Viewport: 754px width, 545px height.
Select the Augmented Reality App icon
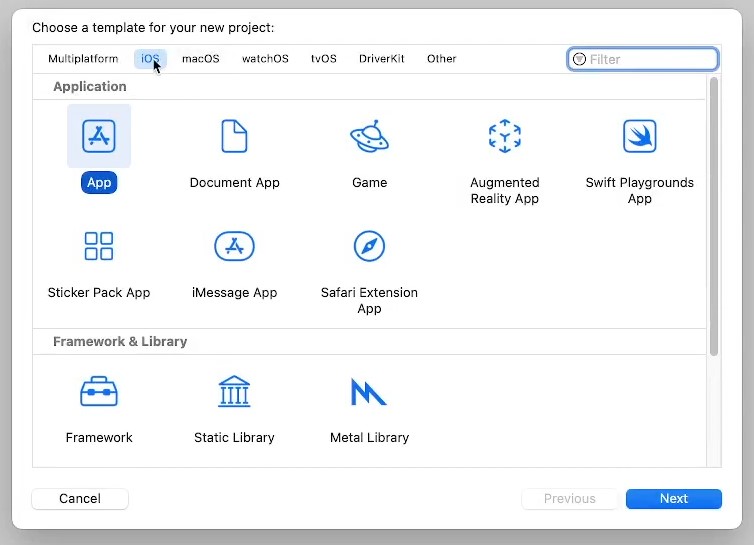pyautogui.click(x=504, y=136)
